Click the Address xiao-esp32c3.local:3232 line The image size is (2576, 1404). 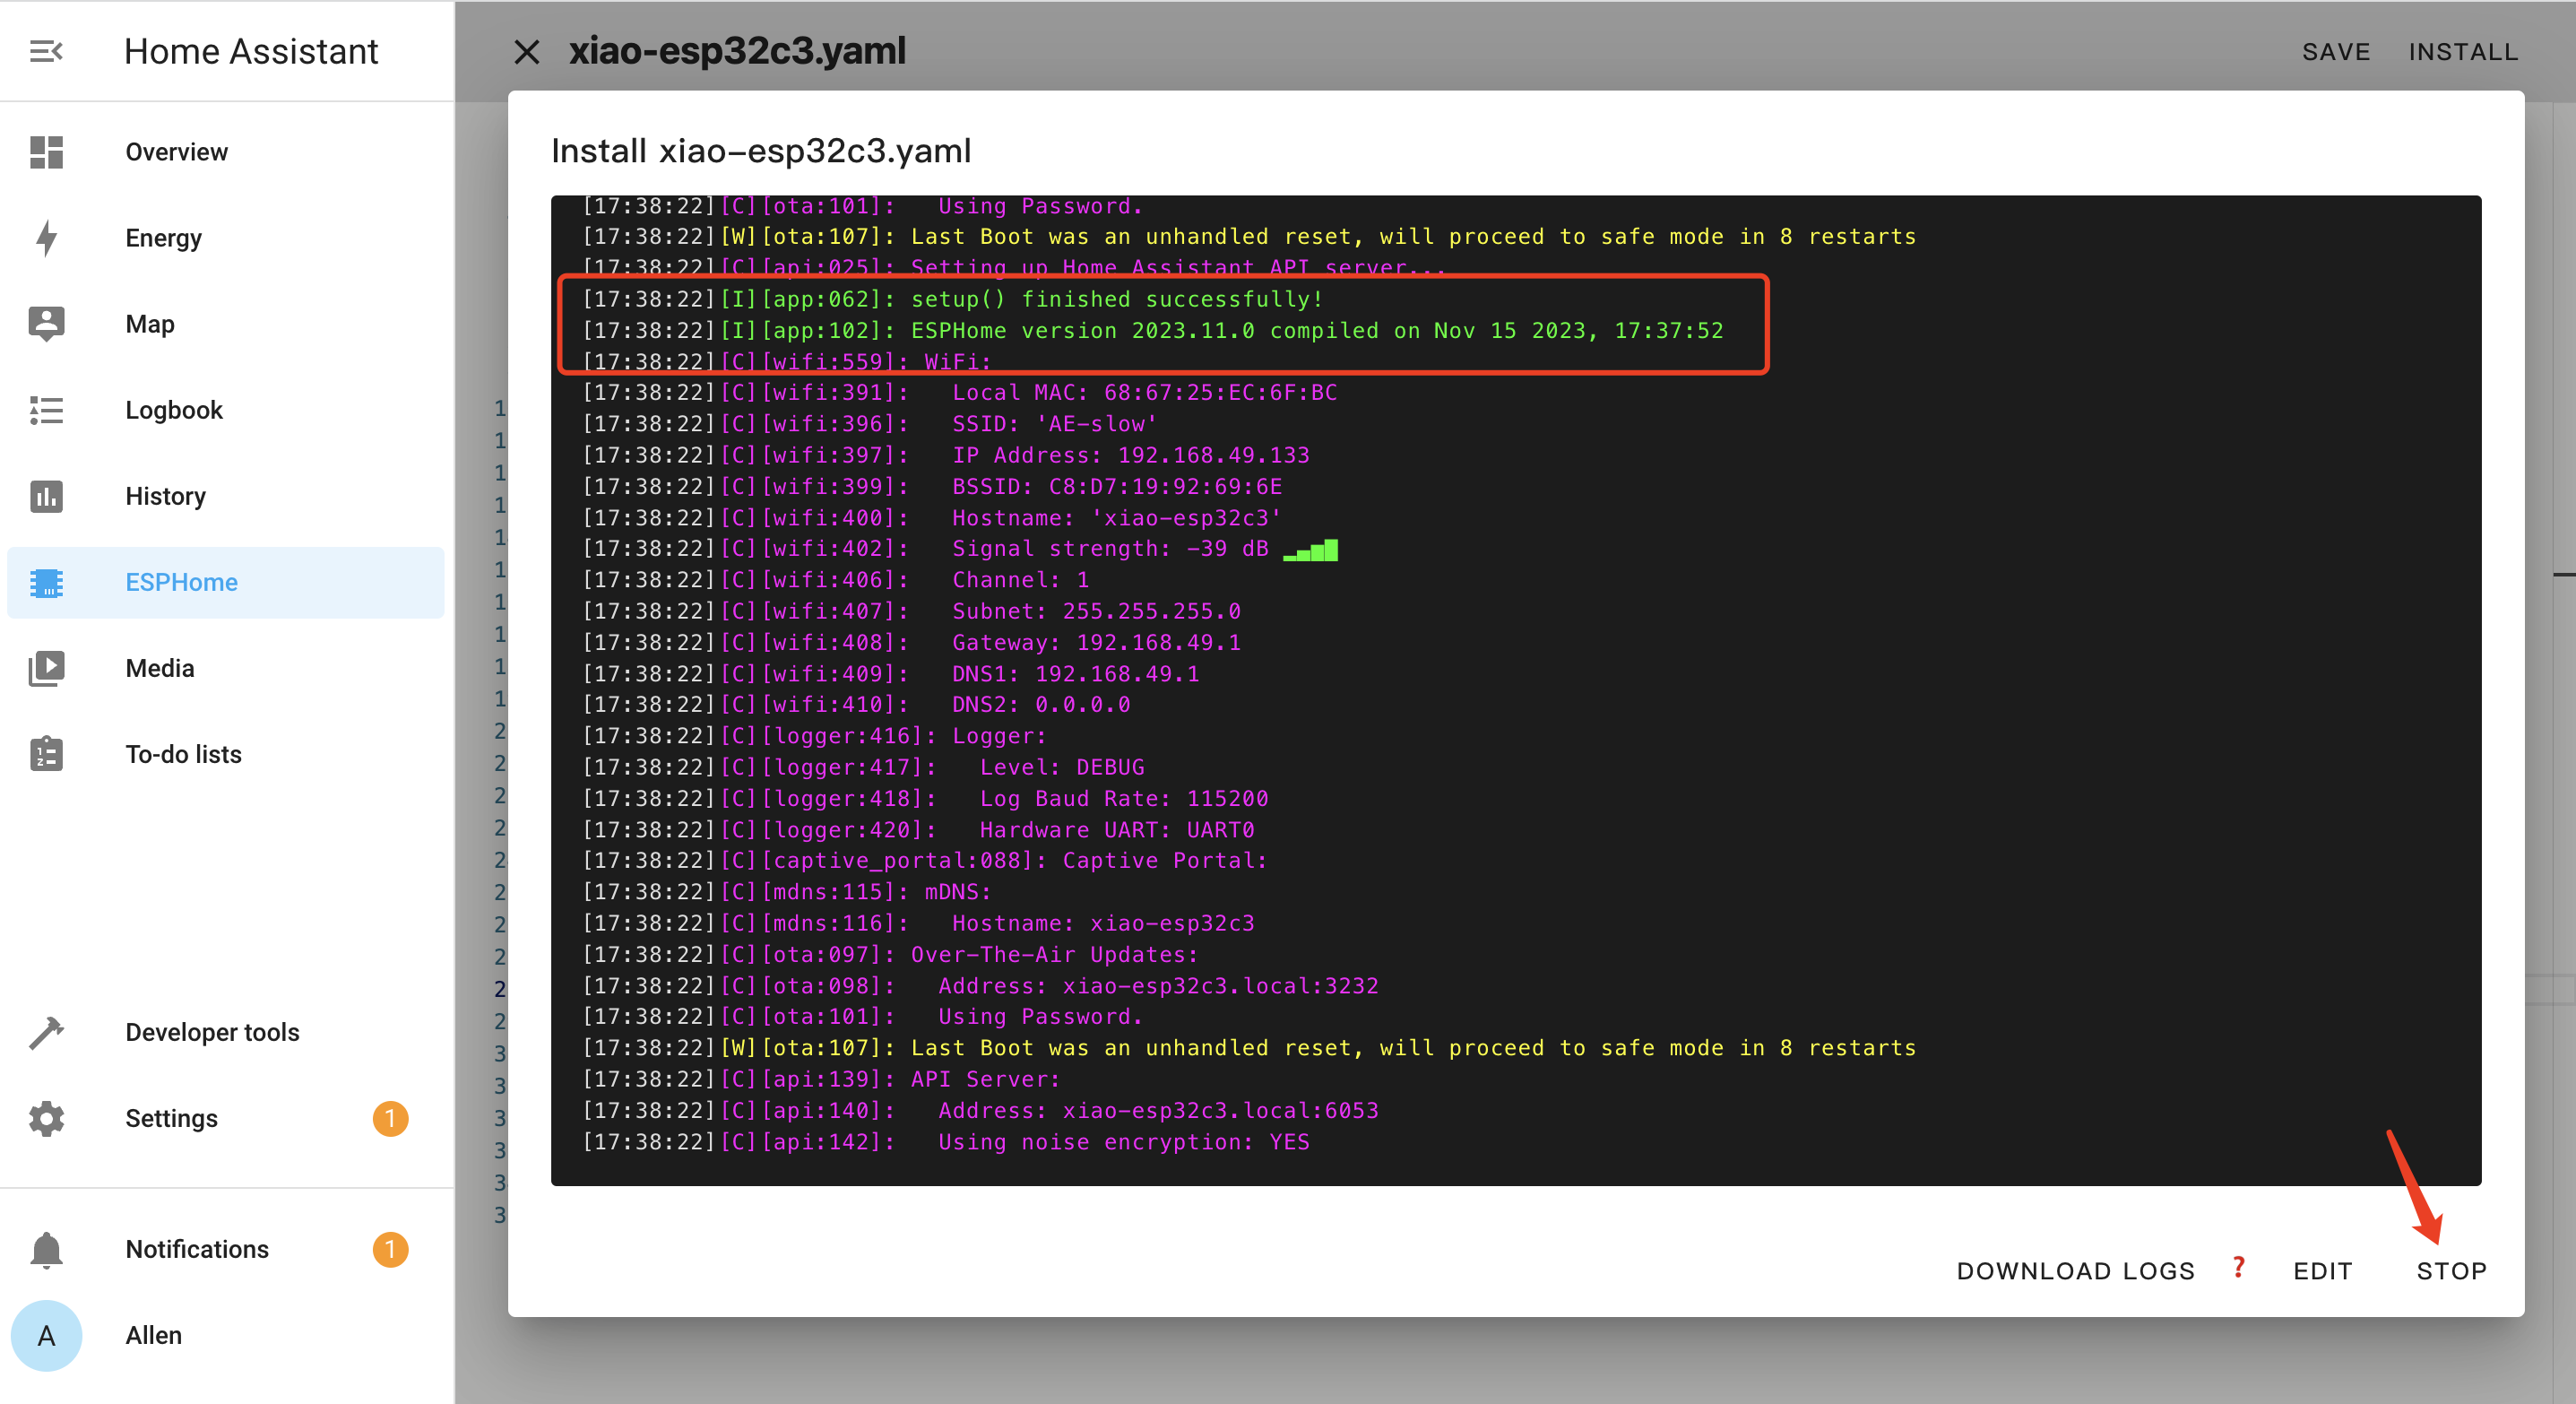pyautogui.click(x=980, y=986)
